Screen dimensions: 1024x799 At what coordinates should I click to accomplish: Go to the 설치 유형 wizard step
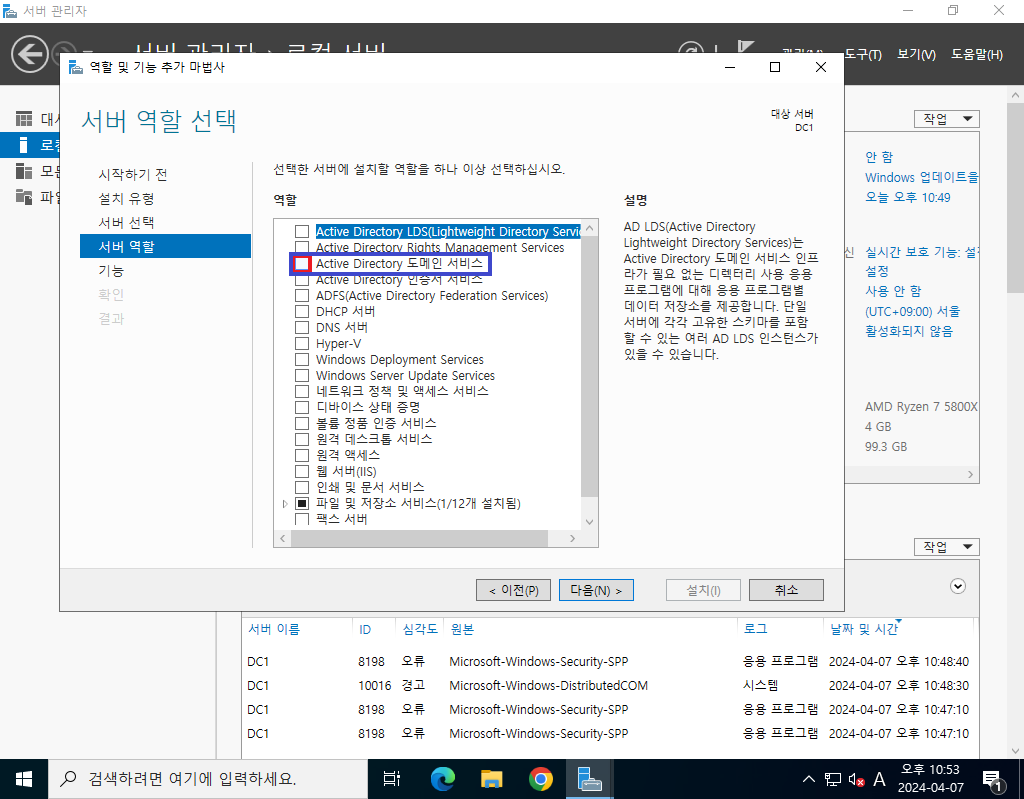(126, 199)
